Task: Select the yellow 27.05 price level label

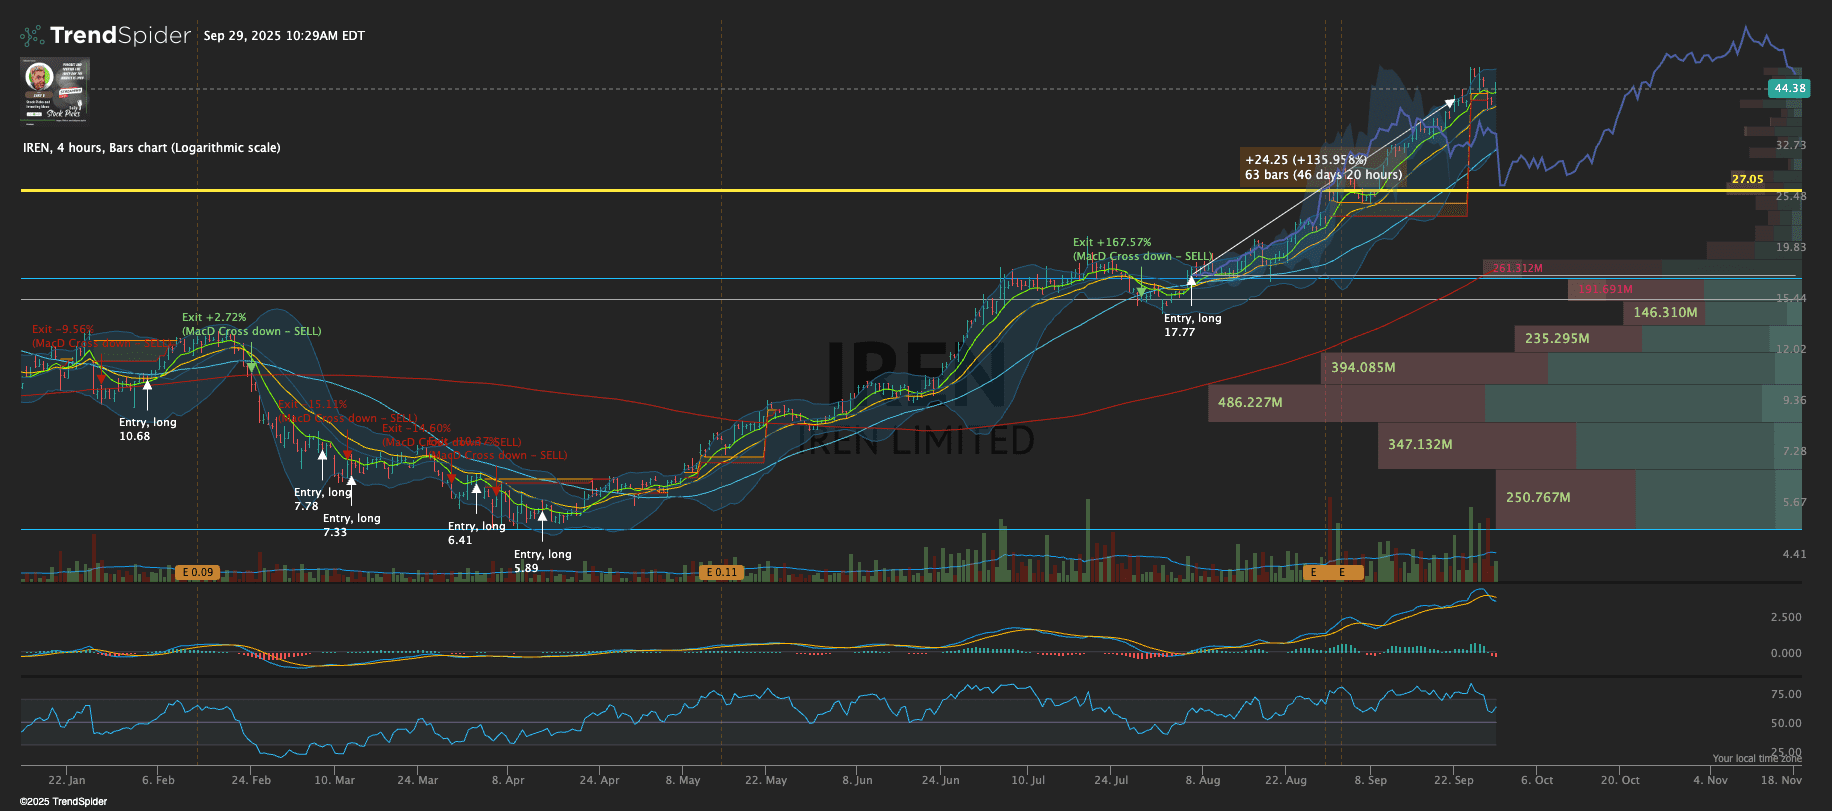Action: pos(1747,179)
